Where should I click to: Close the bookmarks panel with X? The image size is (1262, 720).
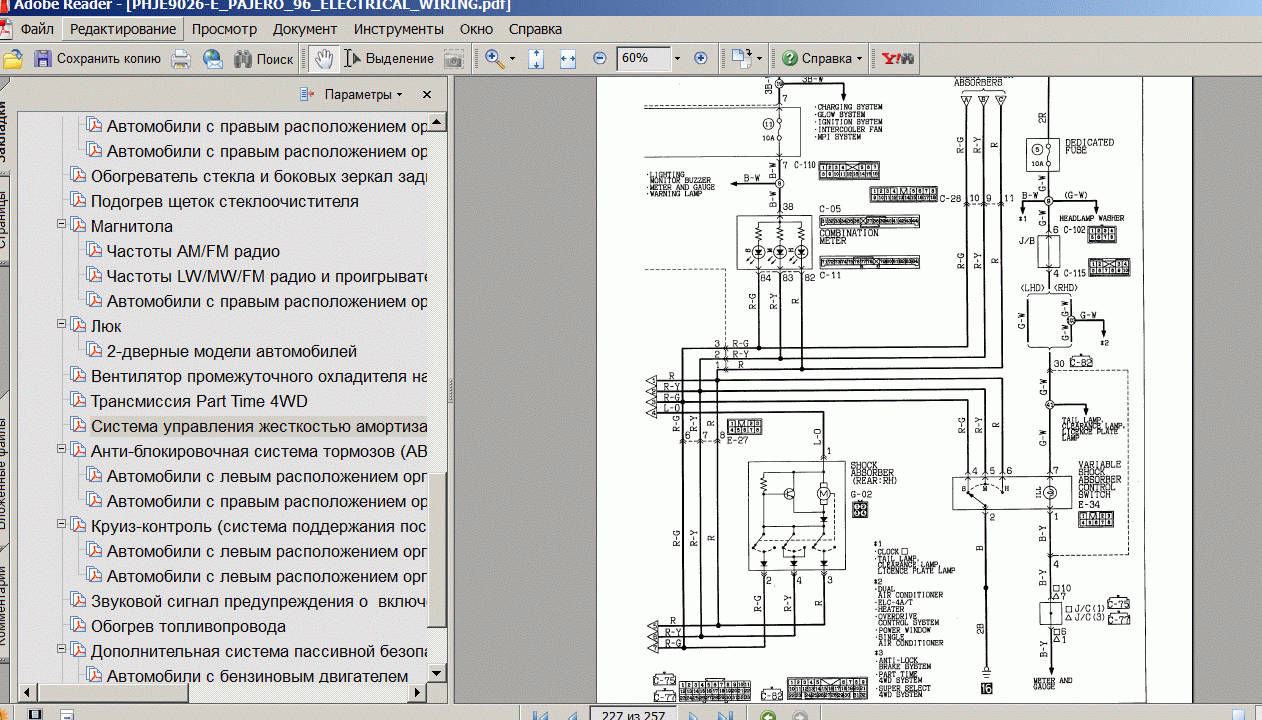tap(427, 95)
